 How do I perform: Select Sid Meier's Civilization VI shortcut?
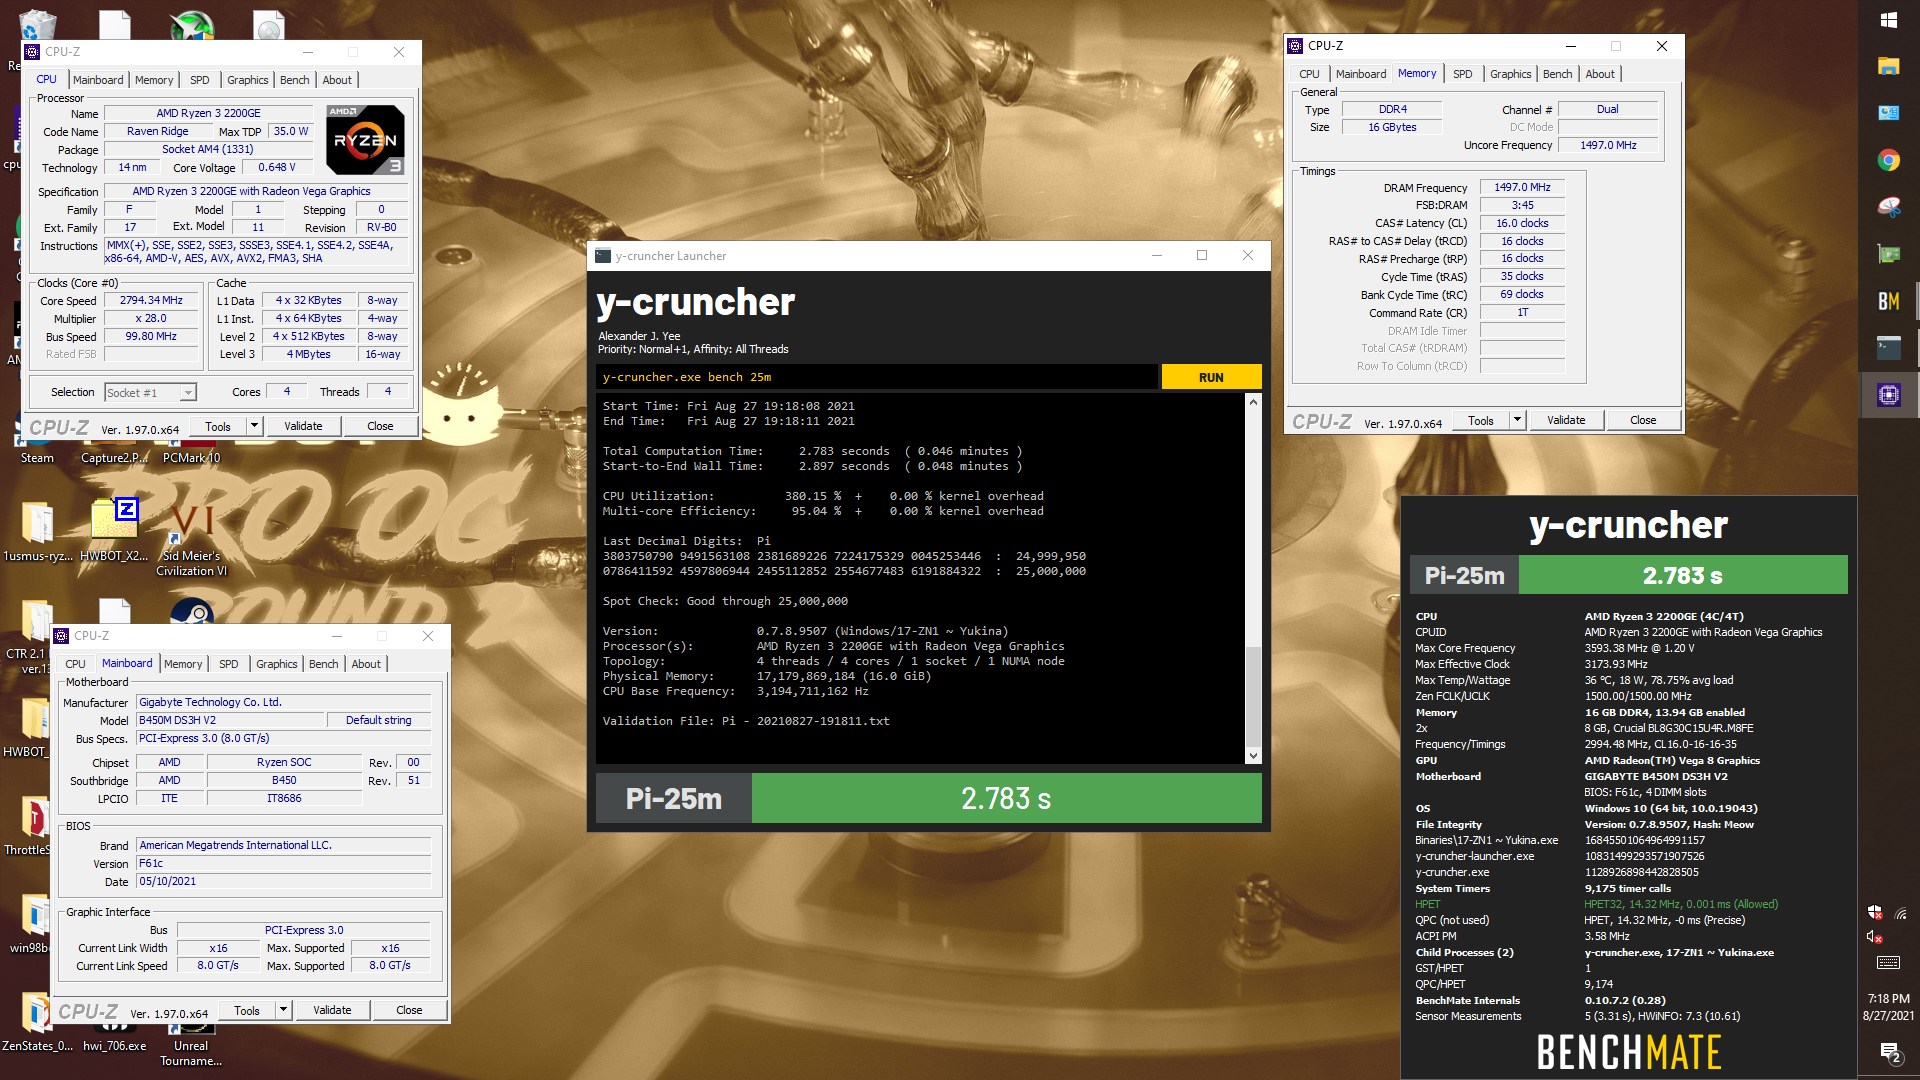point(191,538)
